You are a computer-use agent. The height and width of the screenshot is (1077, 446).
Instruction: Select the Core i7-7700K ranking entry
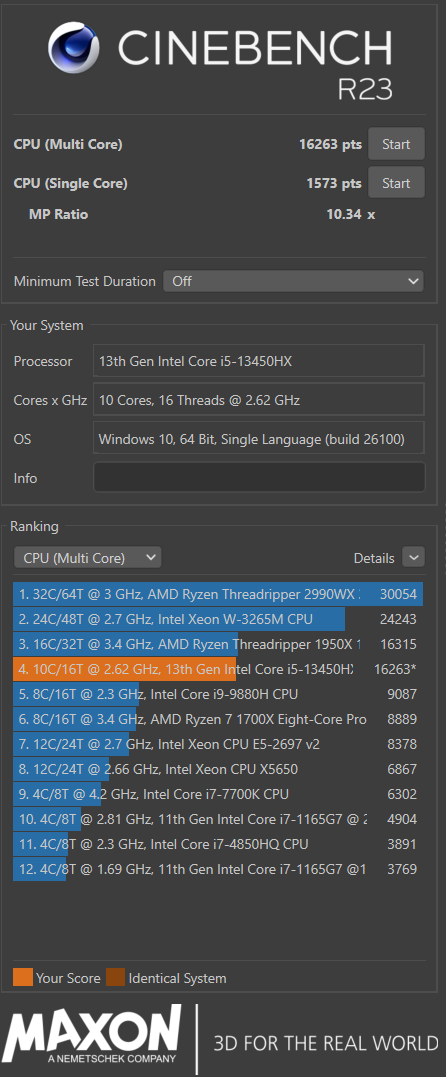(218, 794)
